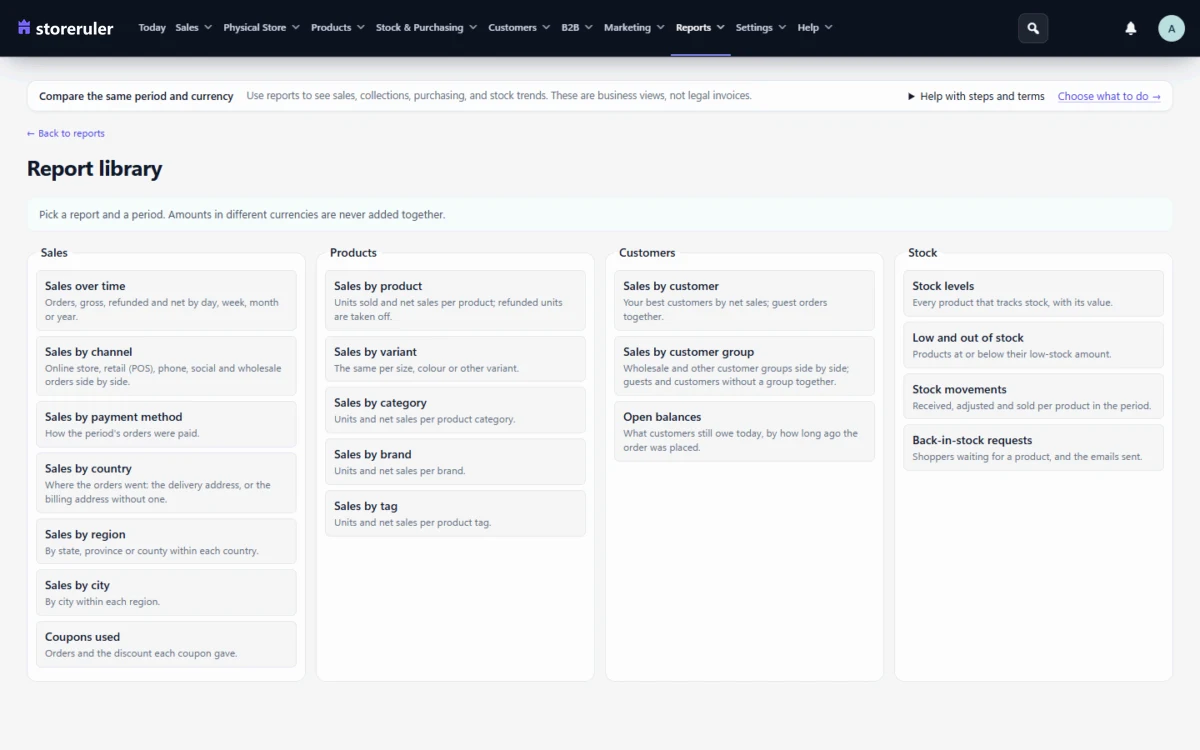Open the Sales by tag report

click(x=455, y=513)
